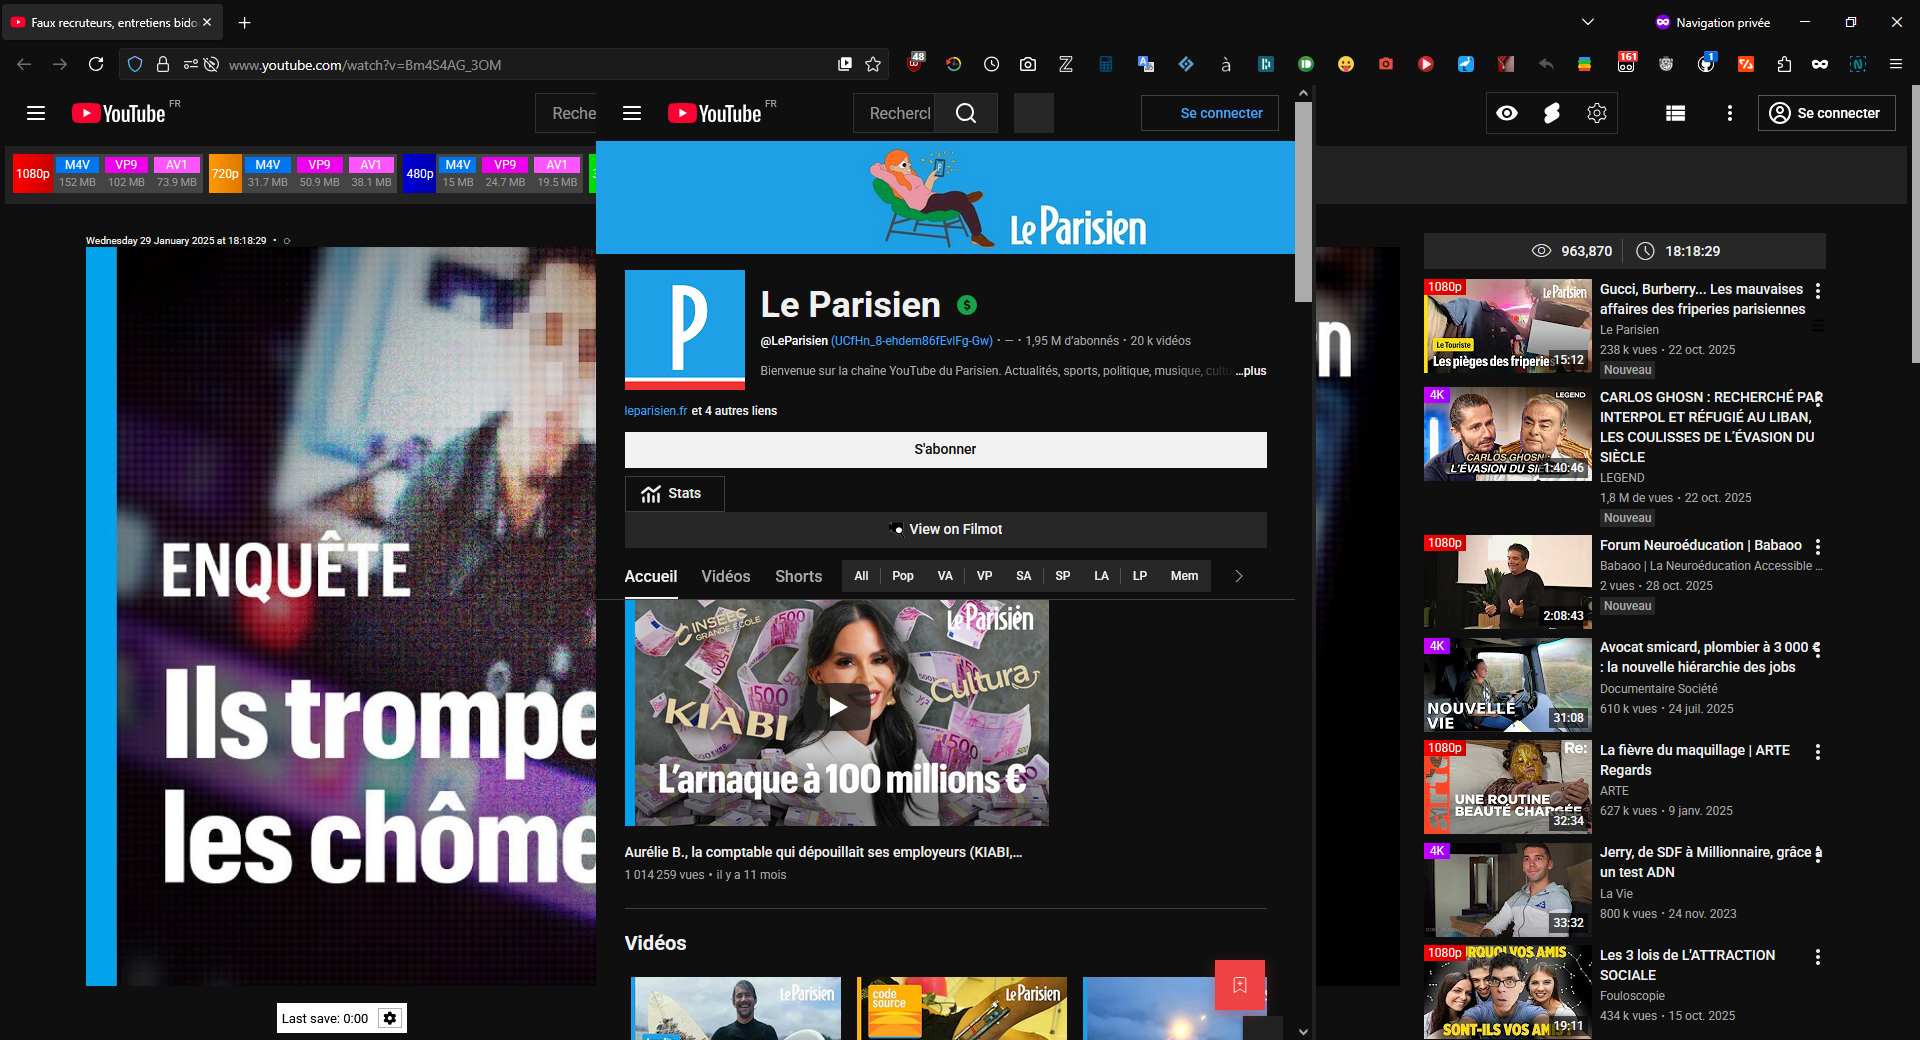Open the View on Filmot button
This screenshot has width=1920, height=1040.
pos(945,529)
